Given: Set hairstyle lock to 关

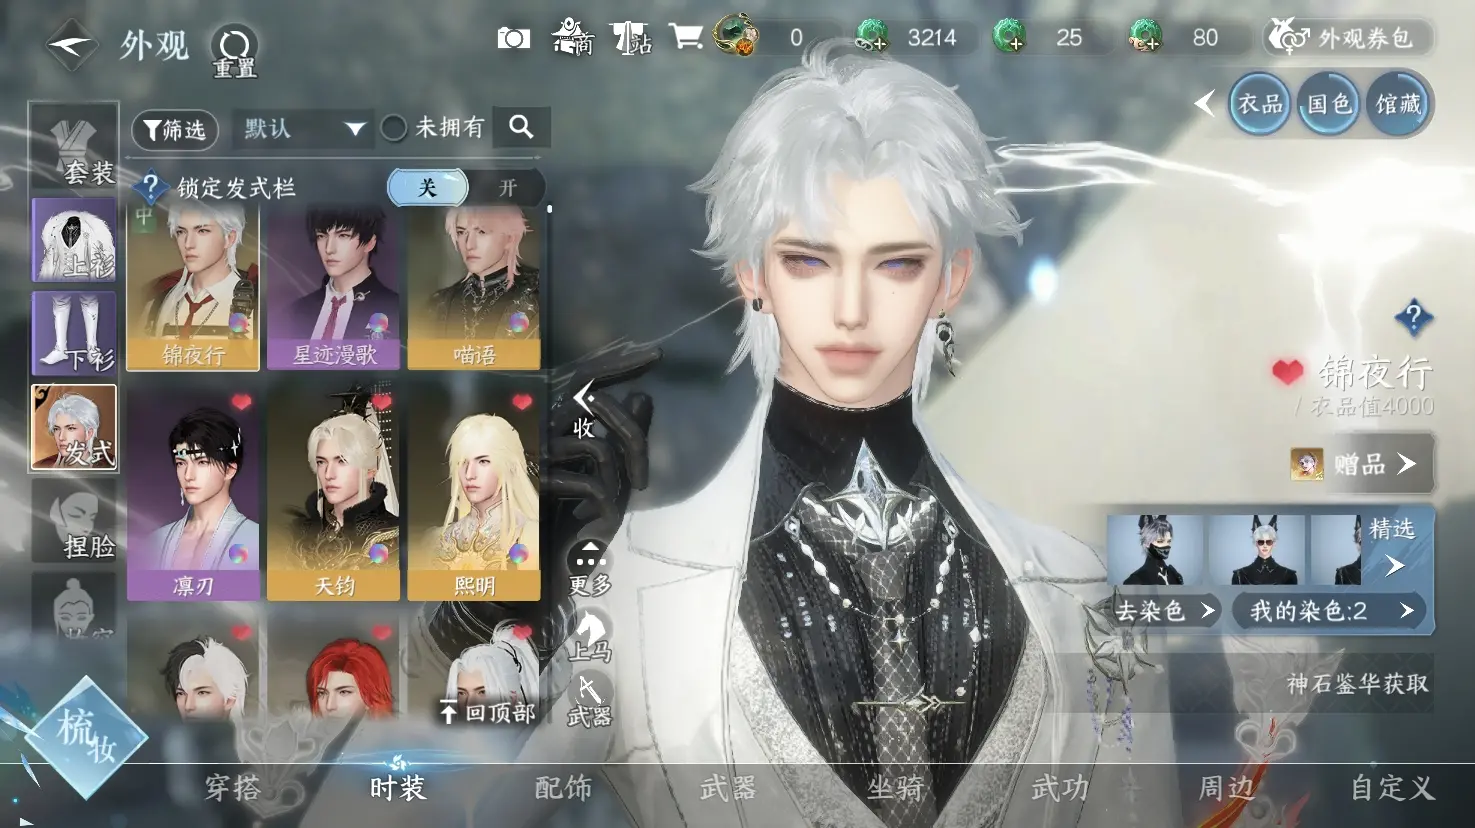Looking at the screenshot, I should (x=427, y=187).
